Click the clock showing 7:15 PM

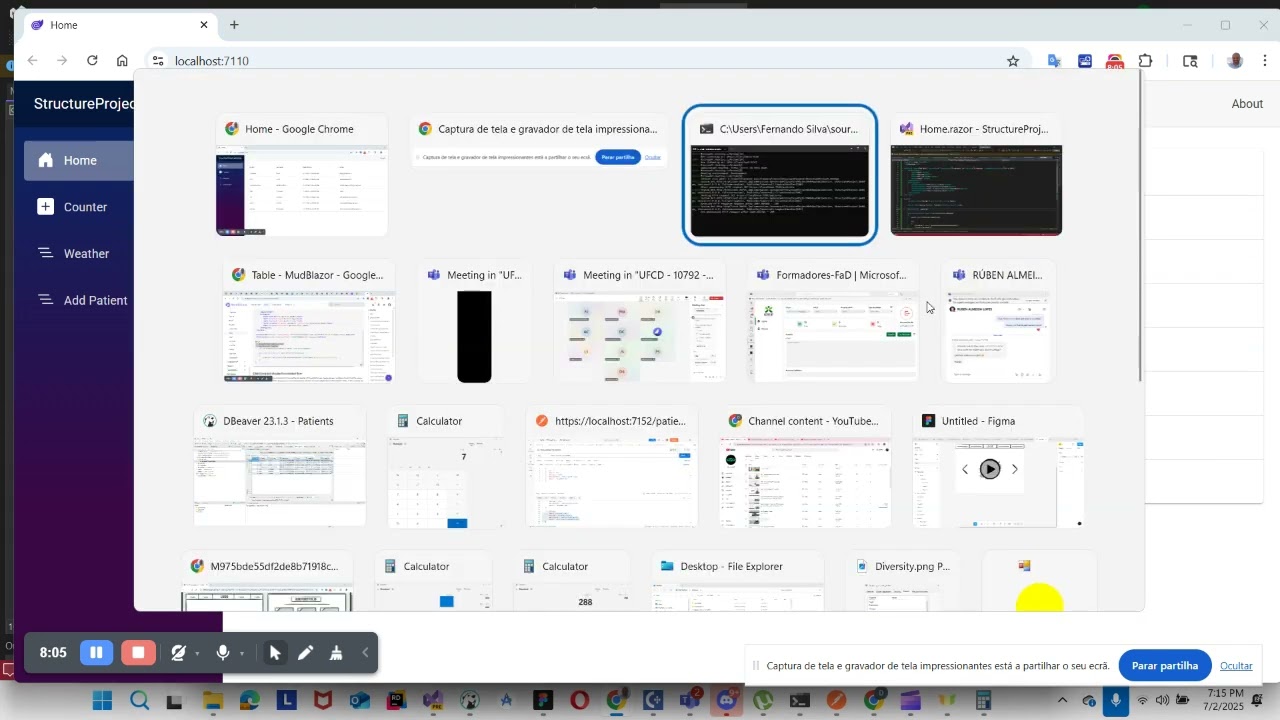[1226, 700]
